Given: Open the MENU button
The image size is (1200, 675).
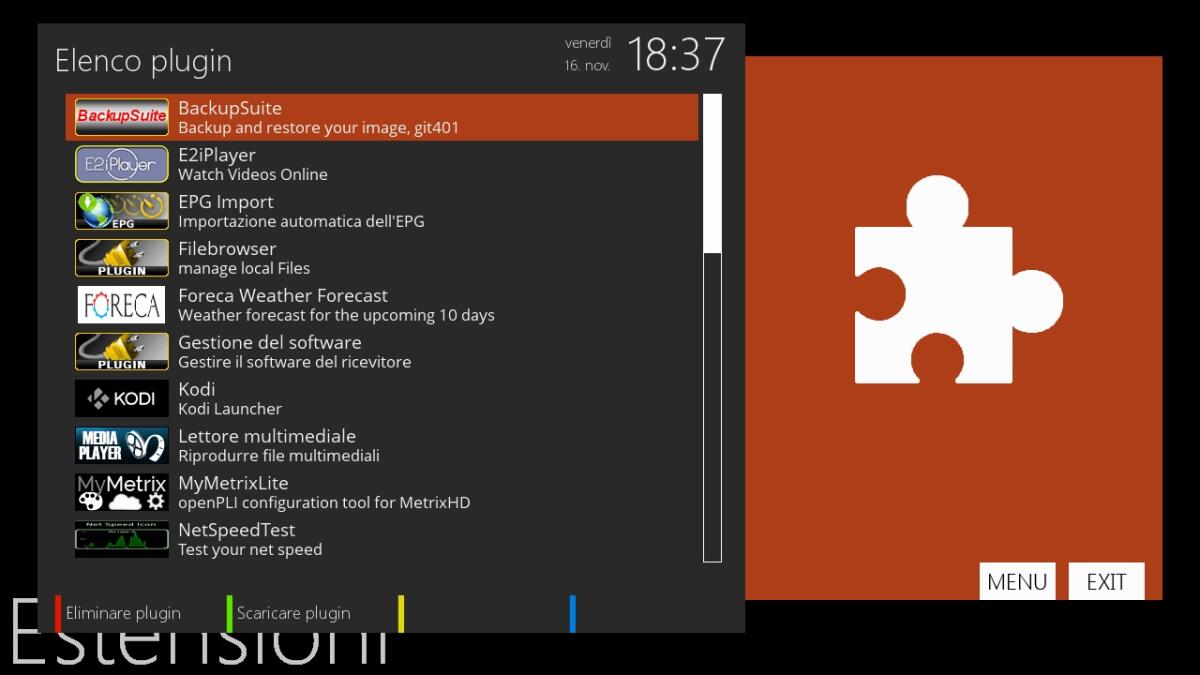Looking at the screenshot, I should coord(1017,581).
